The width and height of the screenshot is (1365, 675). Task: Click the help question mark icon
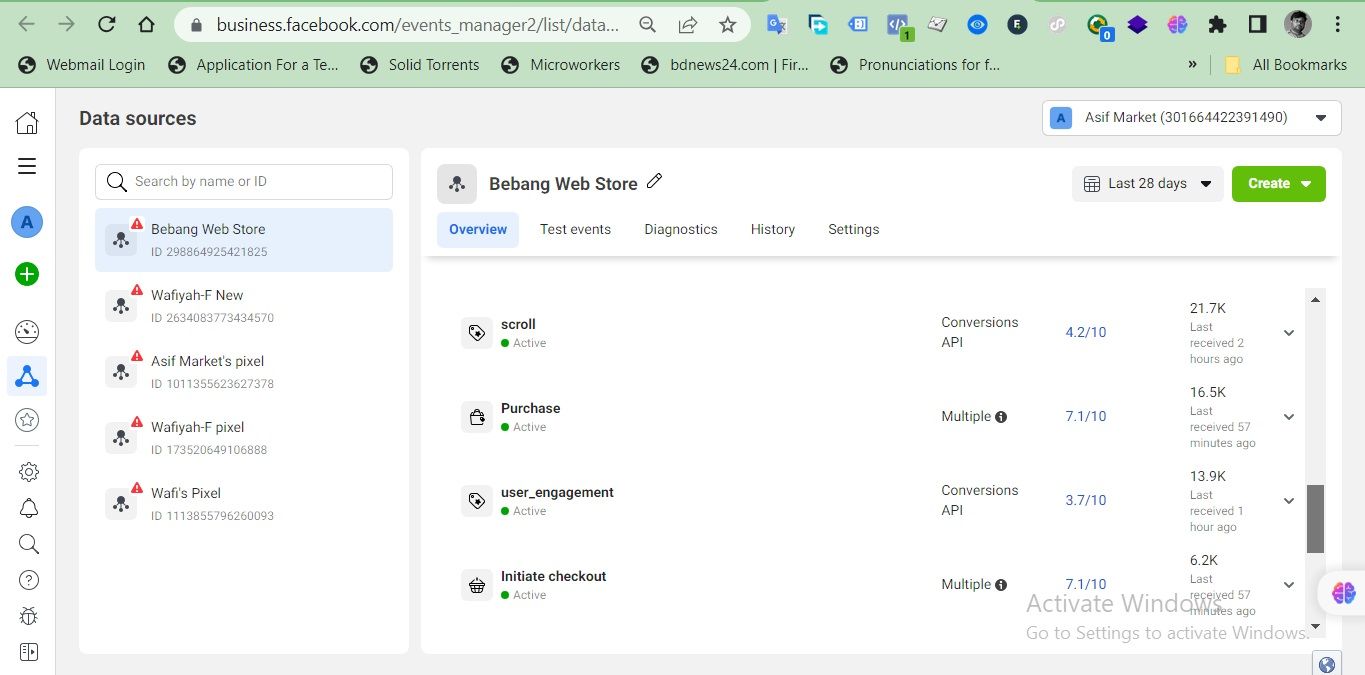click(x=28, y=580)
